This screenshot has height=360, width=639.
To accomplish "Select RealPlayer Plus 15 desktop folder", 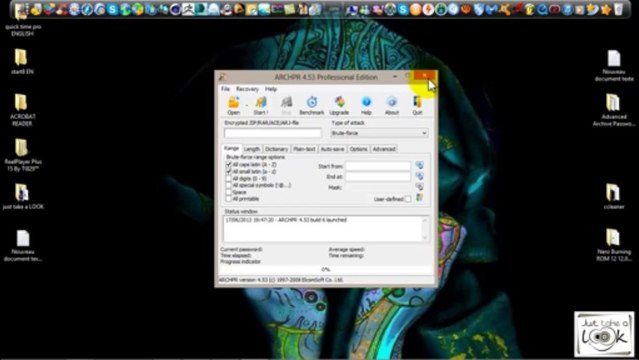I will [x=22, y=155].
